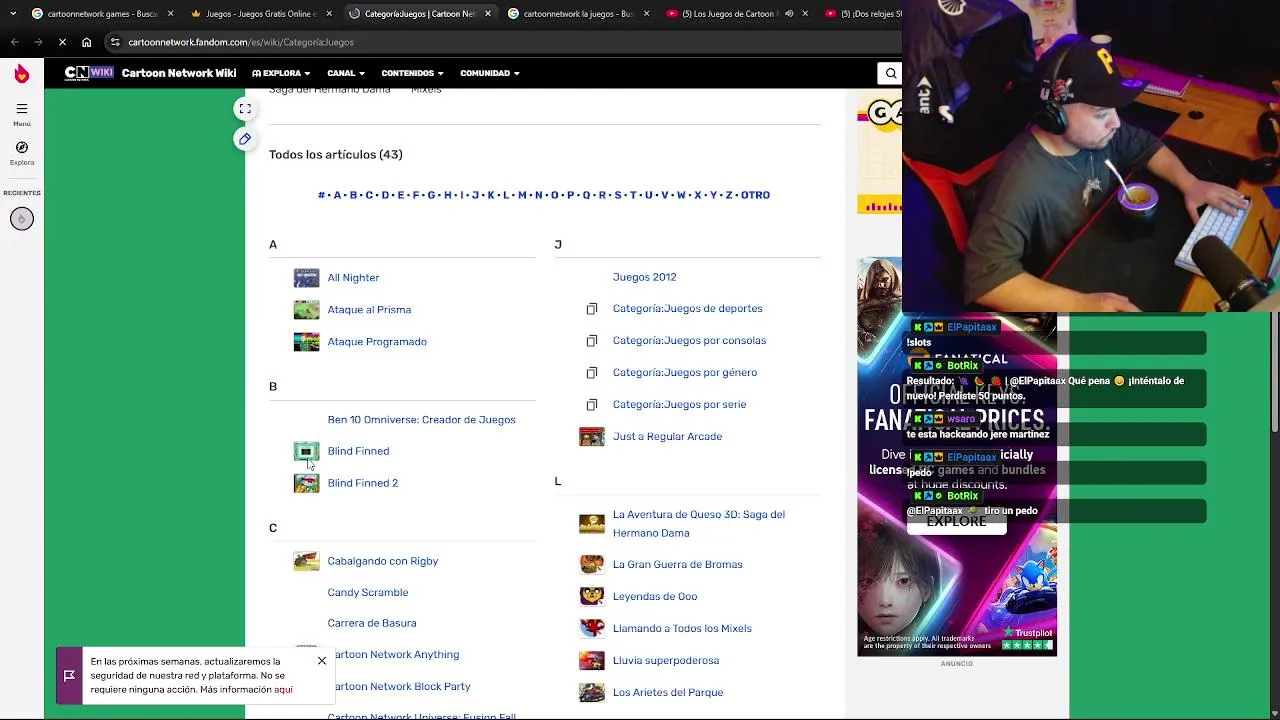Click the Ataque al Prisma thumbnail
This screenshot has width=1280, height=720.
click(x=306, y=310)
